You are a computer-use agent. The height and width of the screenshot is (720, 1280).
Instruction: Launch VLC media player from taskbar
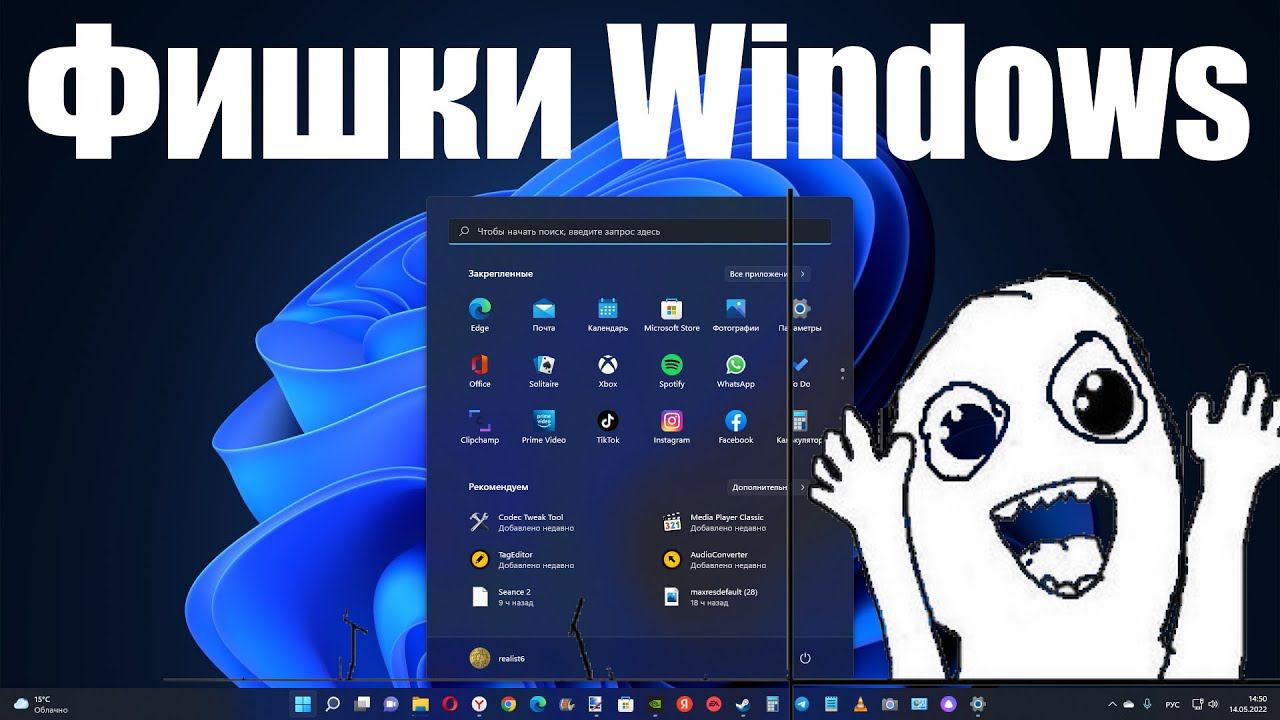click(x=860, y=703)
